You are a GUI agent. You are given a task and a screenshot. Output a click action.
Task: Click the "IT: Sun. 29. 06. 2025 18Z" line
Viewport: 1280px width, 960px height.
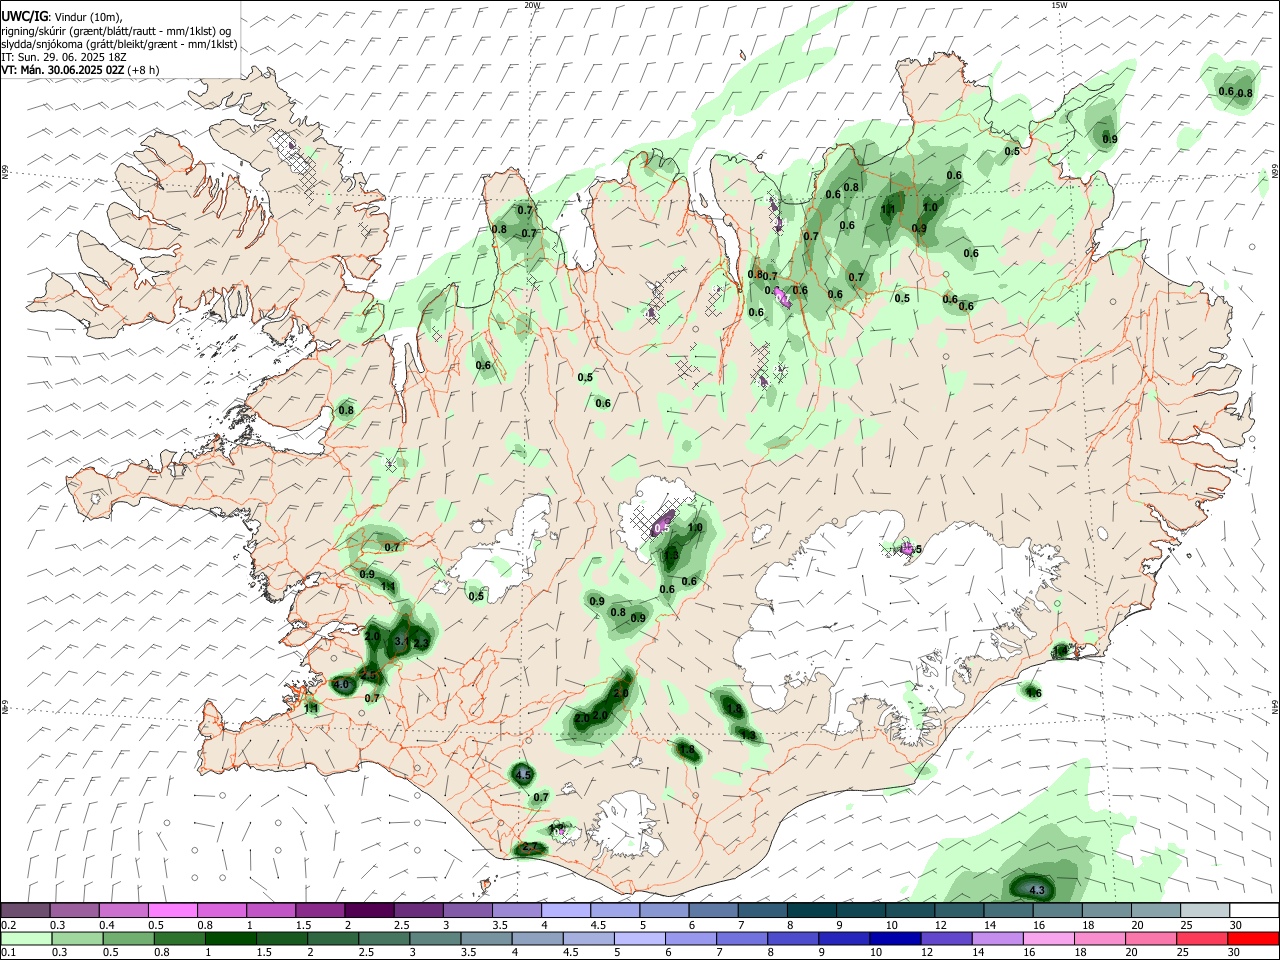tap(63, 57)
